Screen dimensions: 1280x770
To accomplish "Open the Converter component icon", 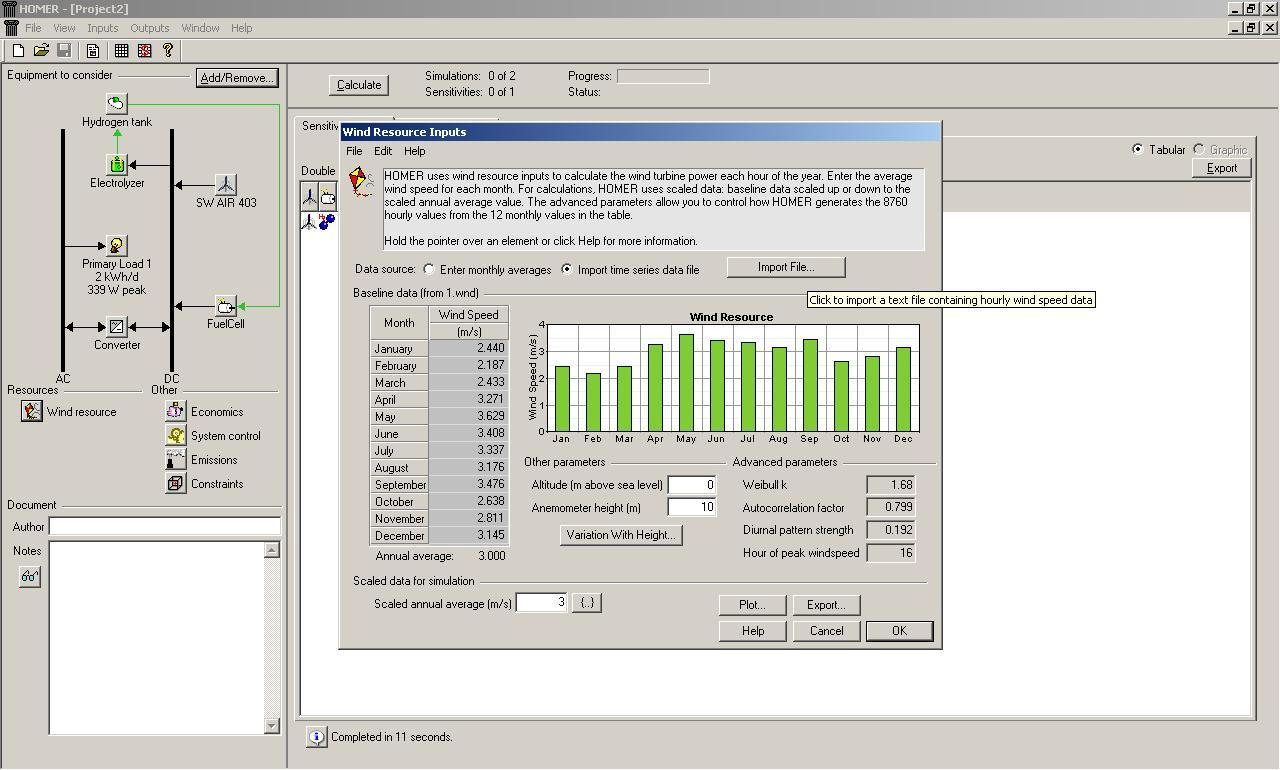I will coord(117,326).
